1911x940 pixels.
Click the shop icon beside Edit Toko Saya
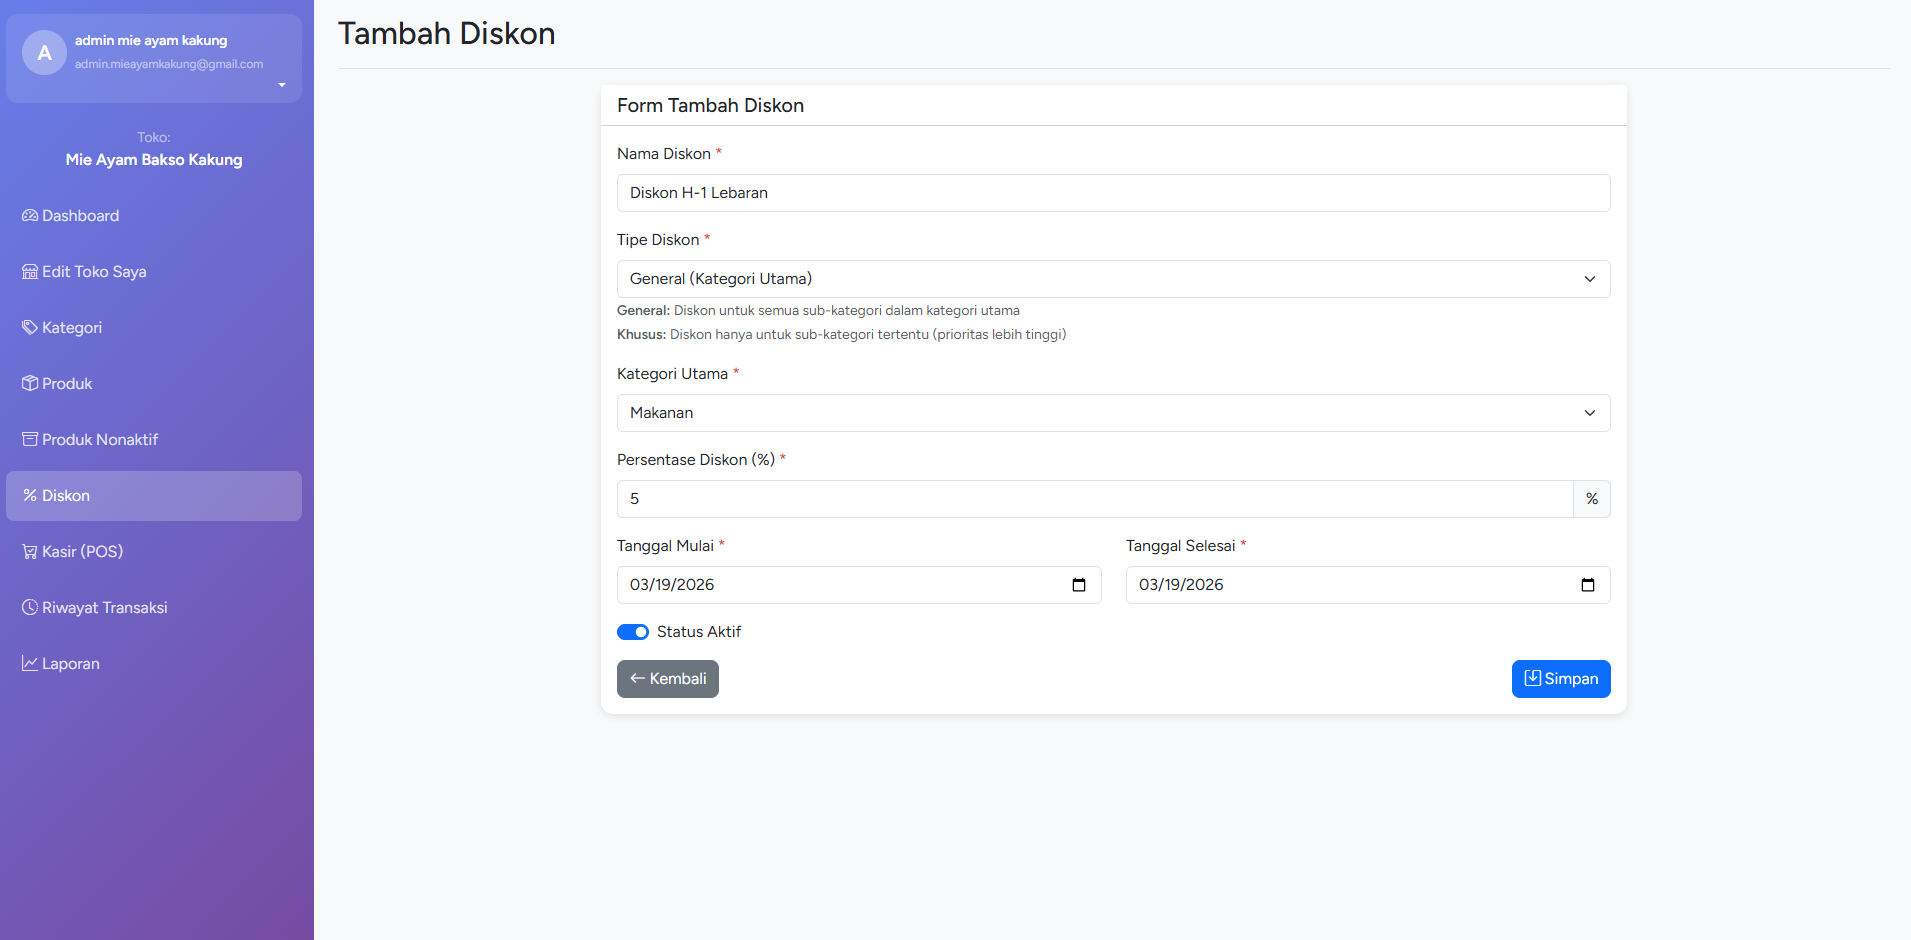coord(30,272)
